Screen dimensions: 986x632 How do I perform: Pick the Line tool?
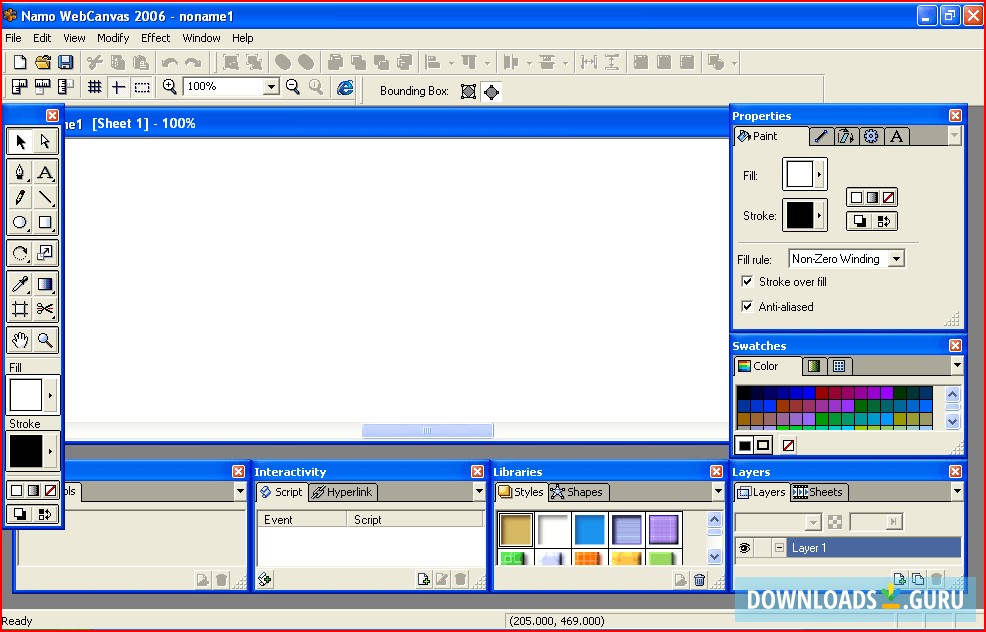tap(45, 197)
